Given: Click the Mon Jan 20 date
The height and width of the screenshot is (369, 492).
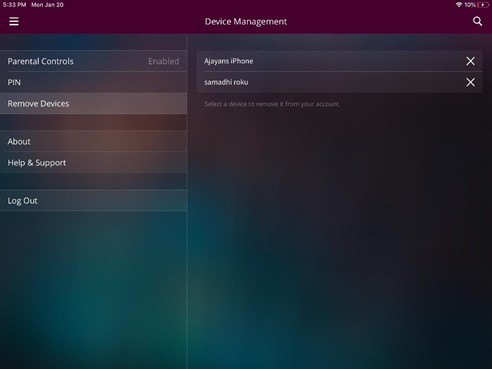Looking at the screenshot, I should pos(47,5).
